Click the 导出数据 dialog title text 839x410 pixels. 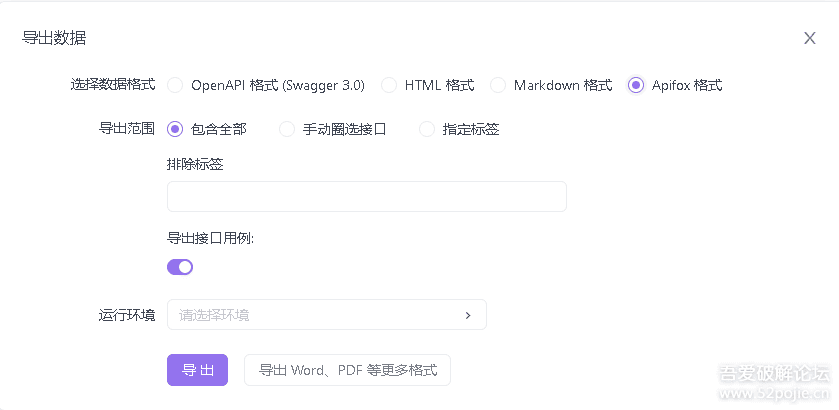54,38
